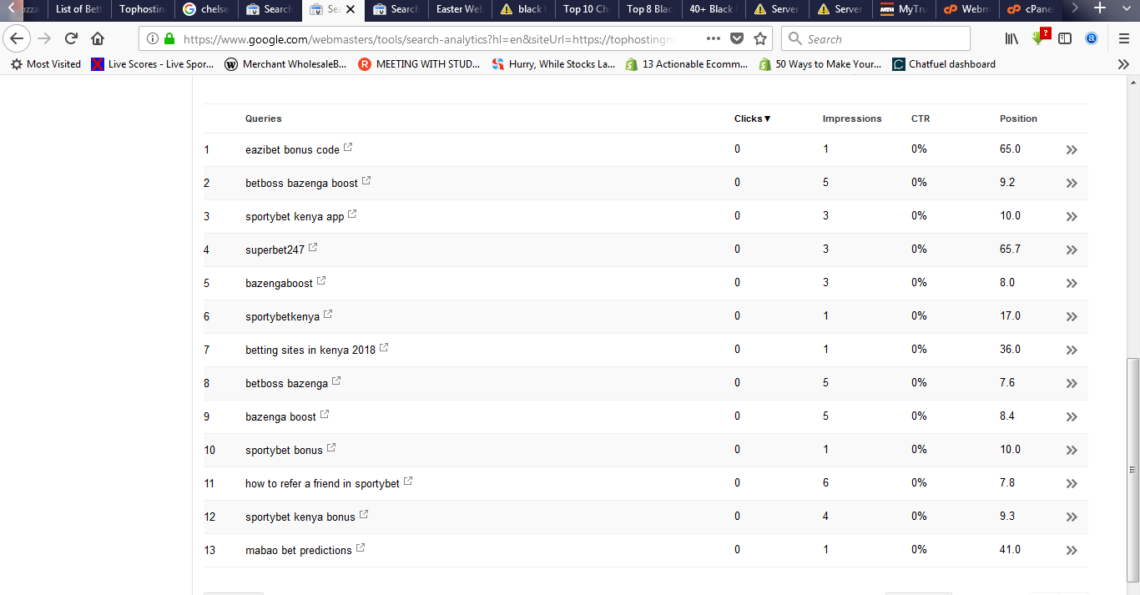Open the Library icon in toolbar
This screenshot has width=1140, height=595.
1011,39
